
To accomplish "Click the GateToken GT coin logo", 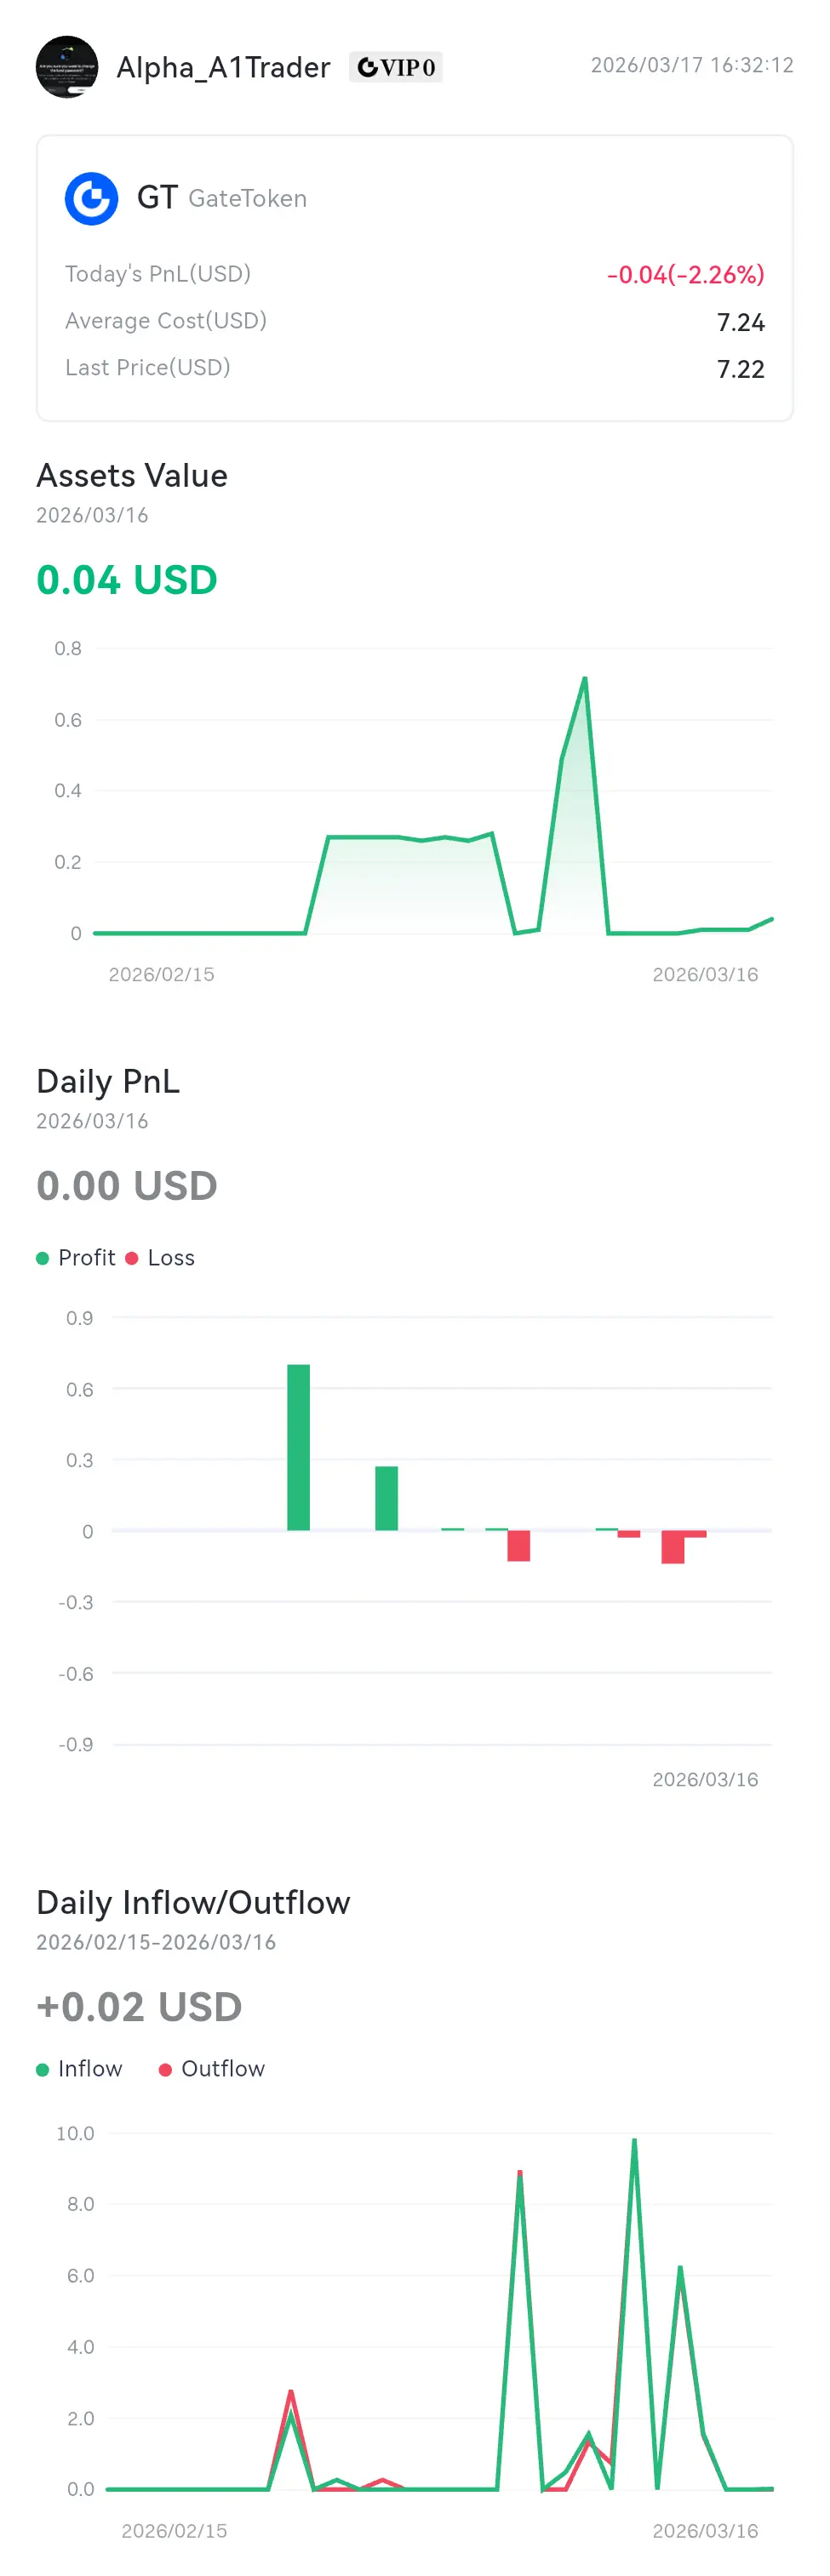I will point(92,198).
